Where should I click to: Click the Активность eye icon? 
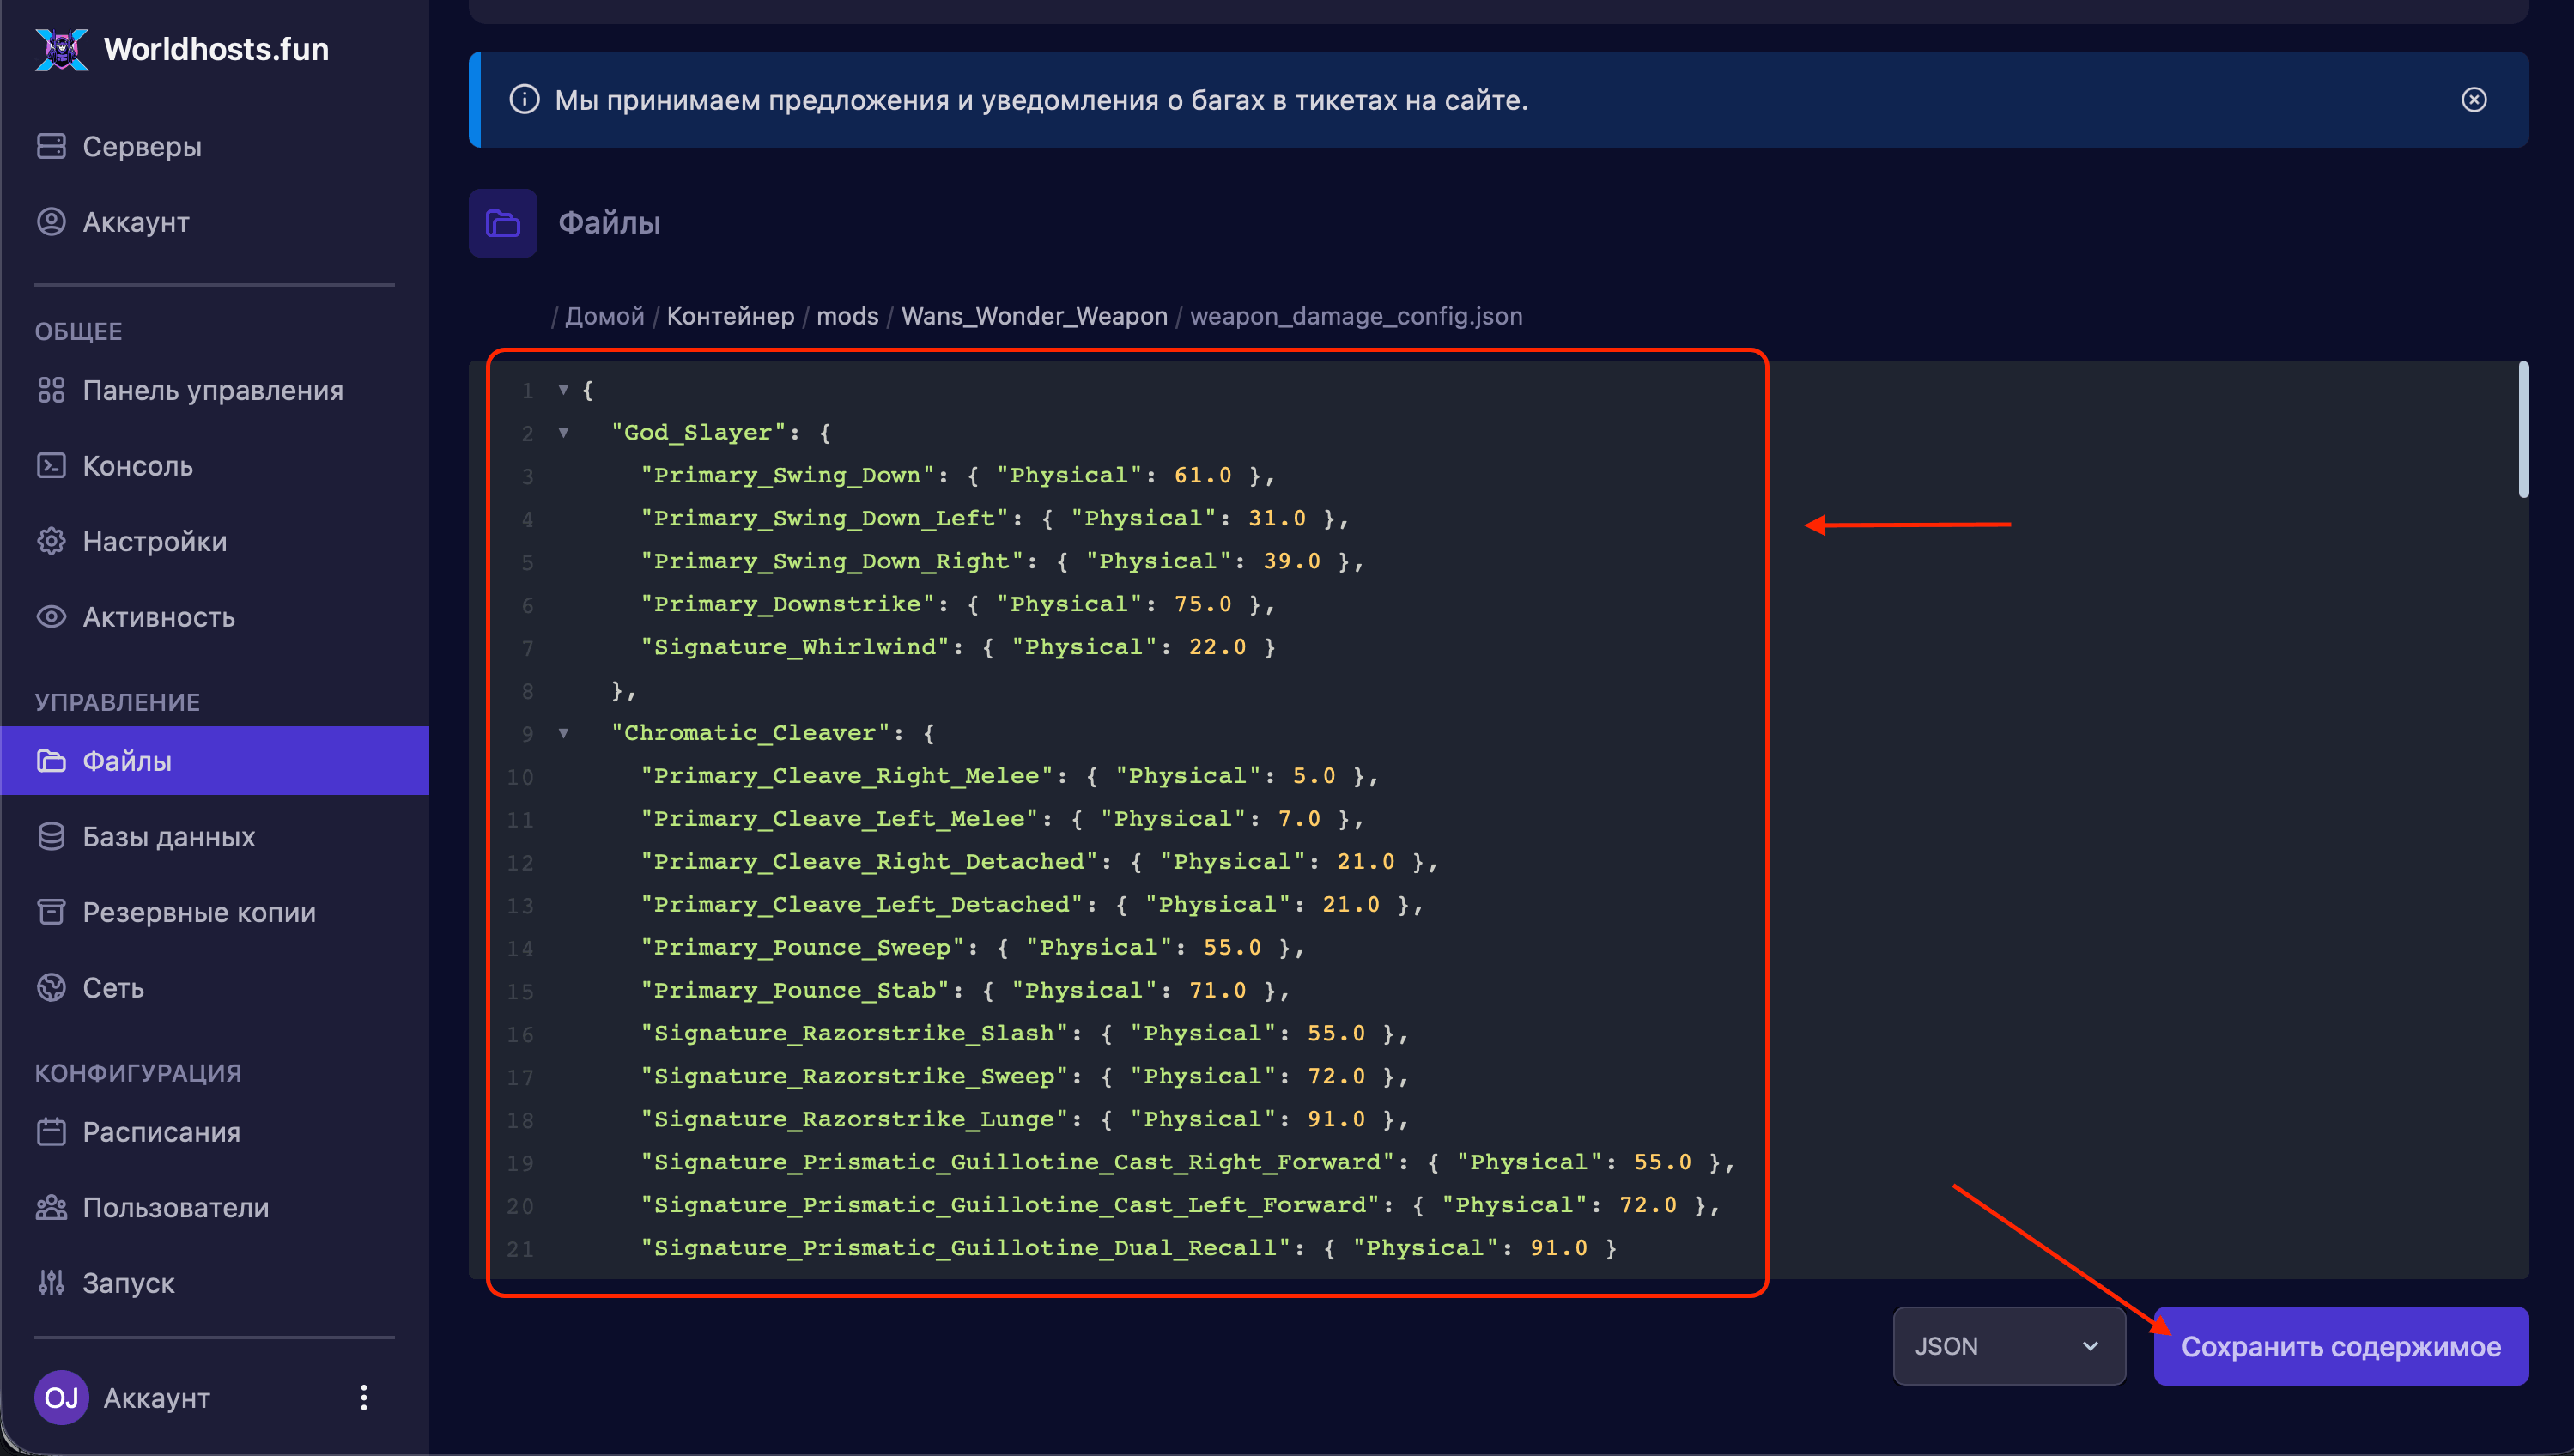[51, 617]
